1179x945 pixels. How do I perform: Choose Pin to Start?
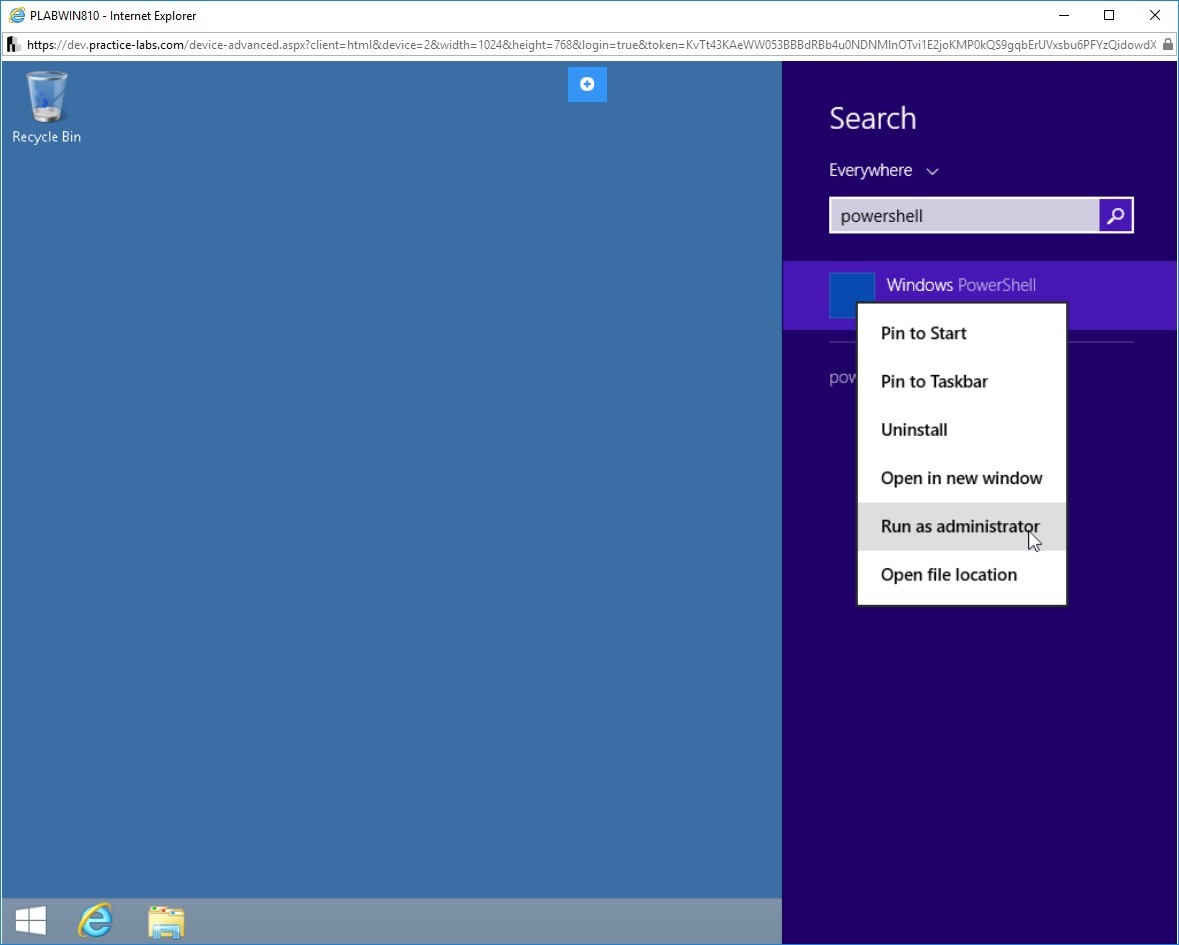[962, 333]
